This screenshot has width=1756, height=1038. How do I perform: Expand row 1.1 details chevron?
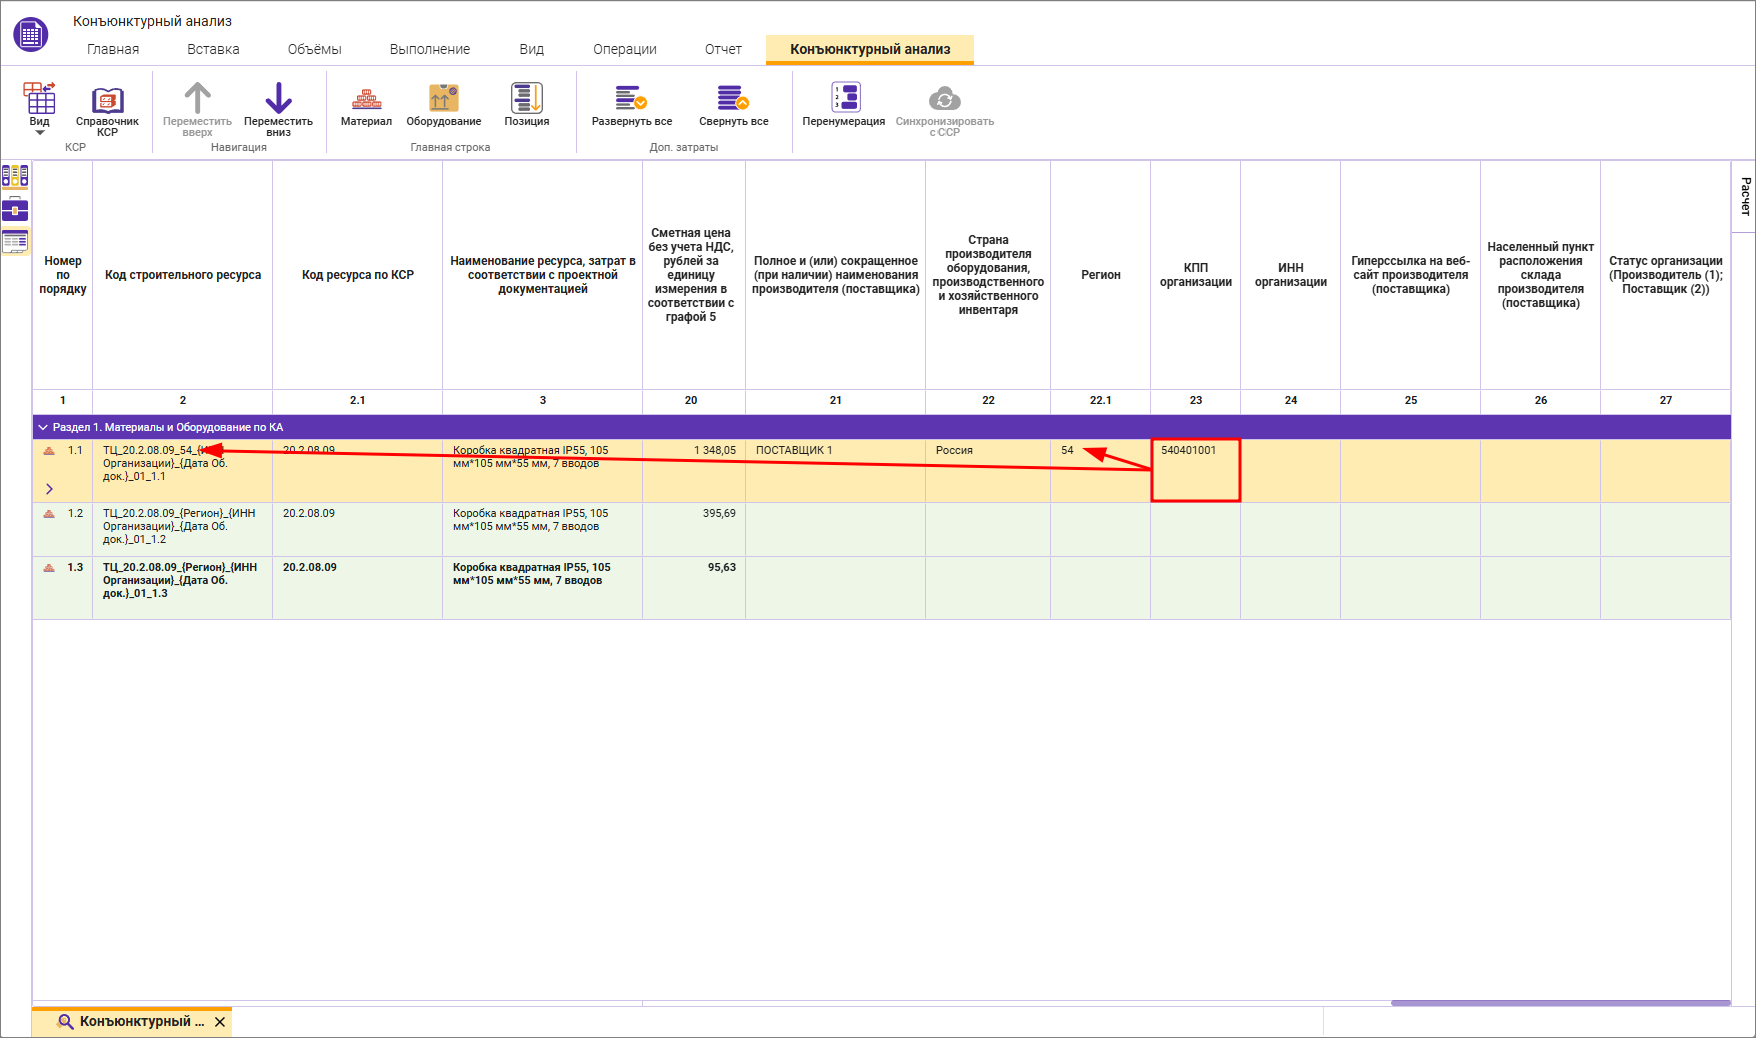pyautogui.click(x=49, y=489)
